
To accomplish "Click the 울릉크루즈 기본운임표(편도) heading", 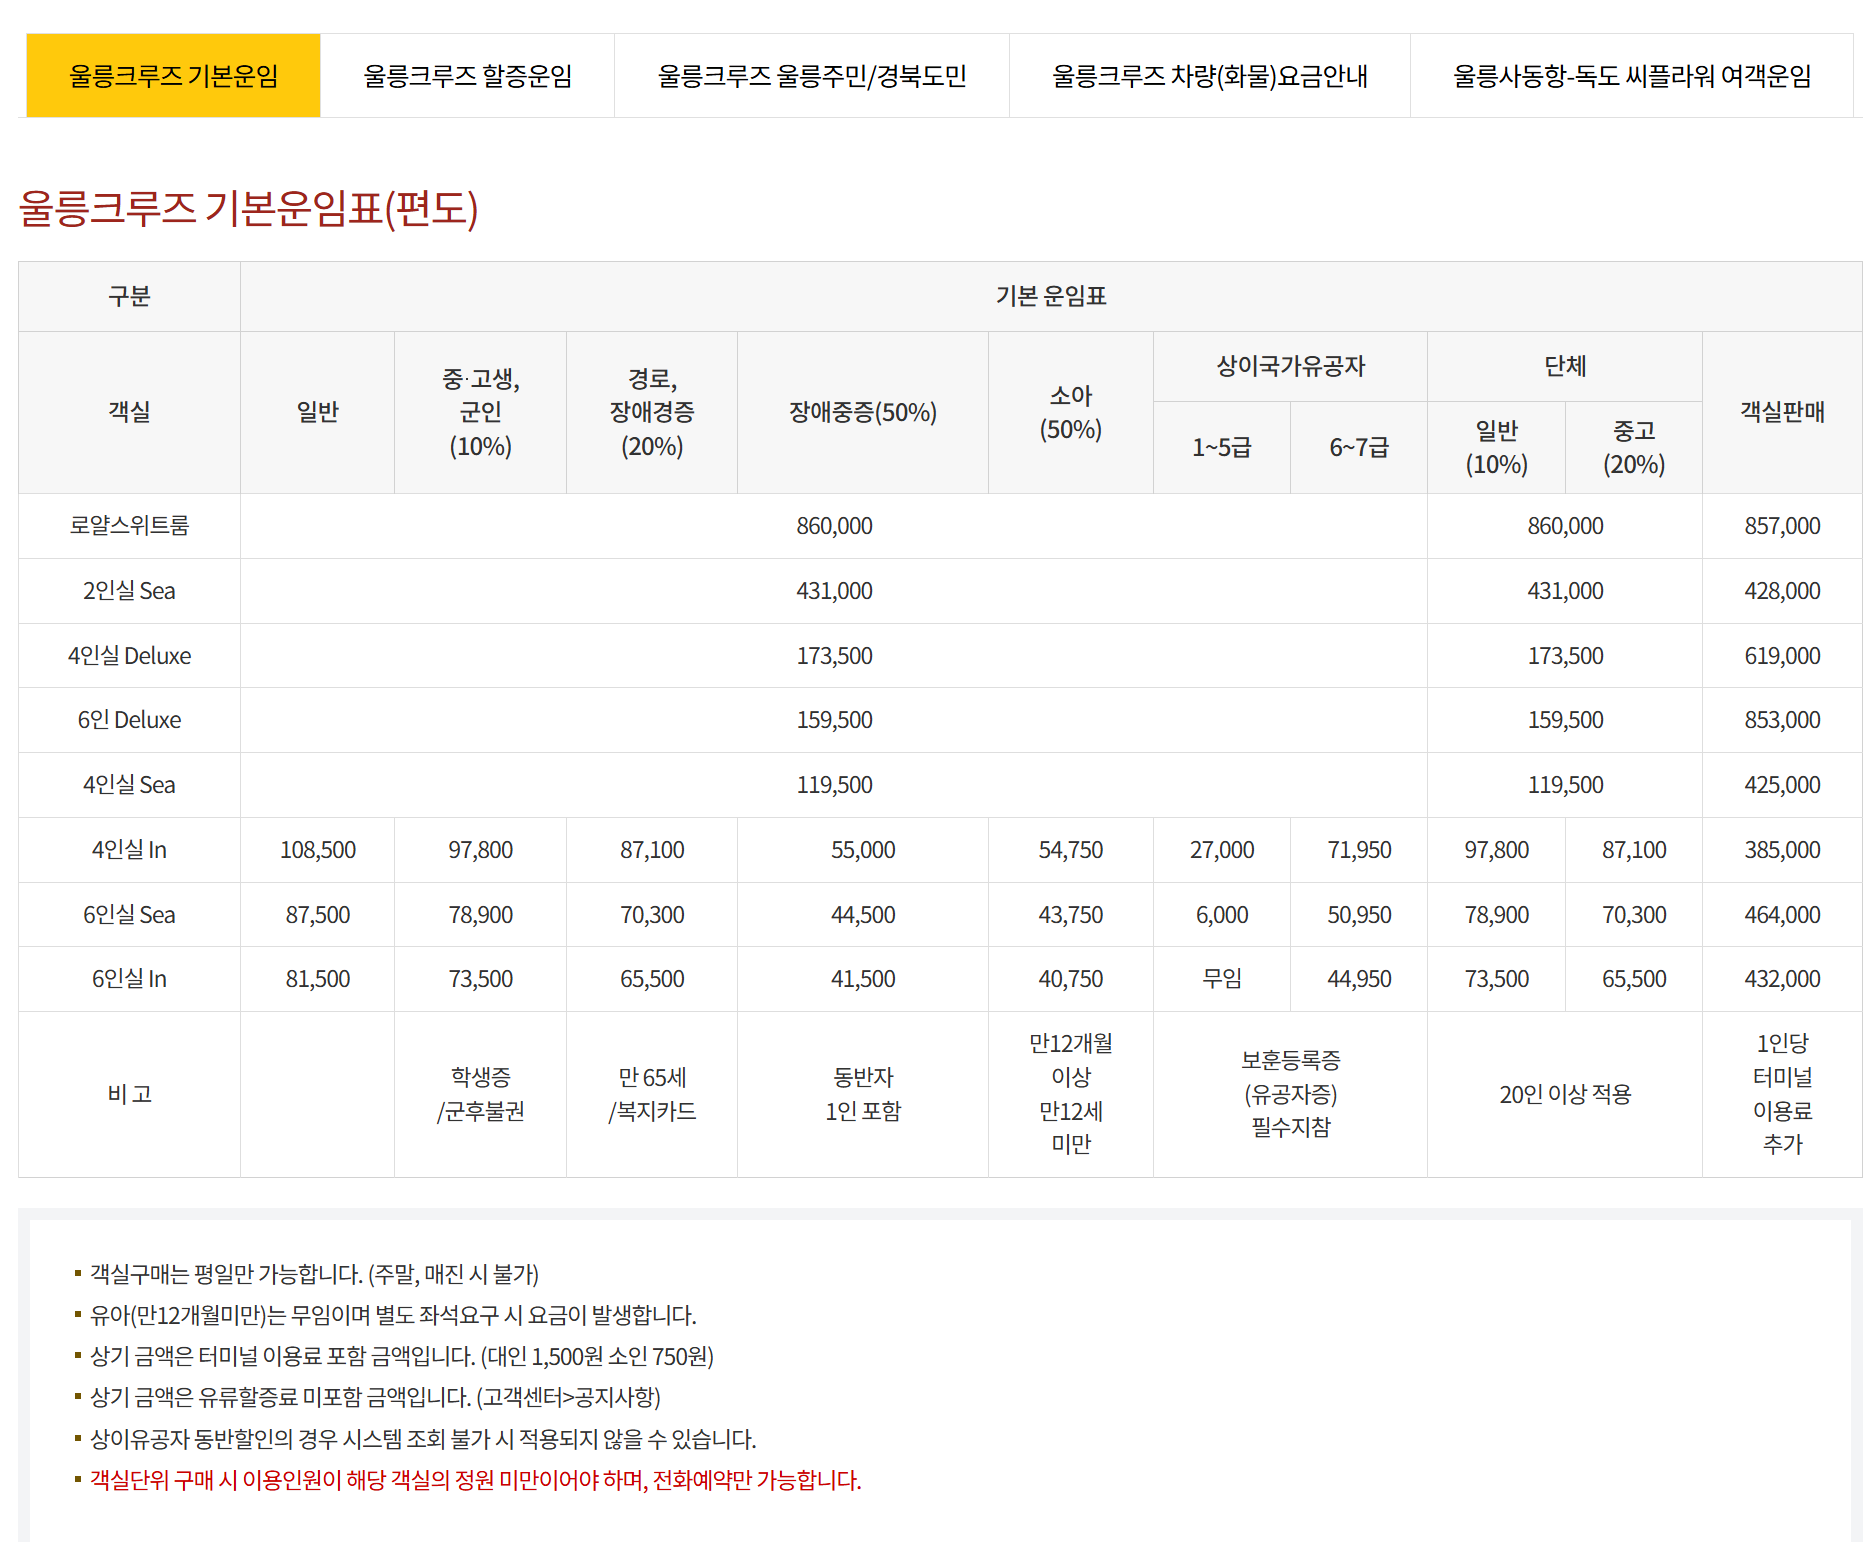I will coord(248,208).
